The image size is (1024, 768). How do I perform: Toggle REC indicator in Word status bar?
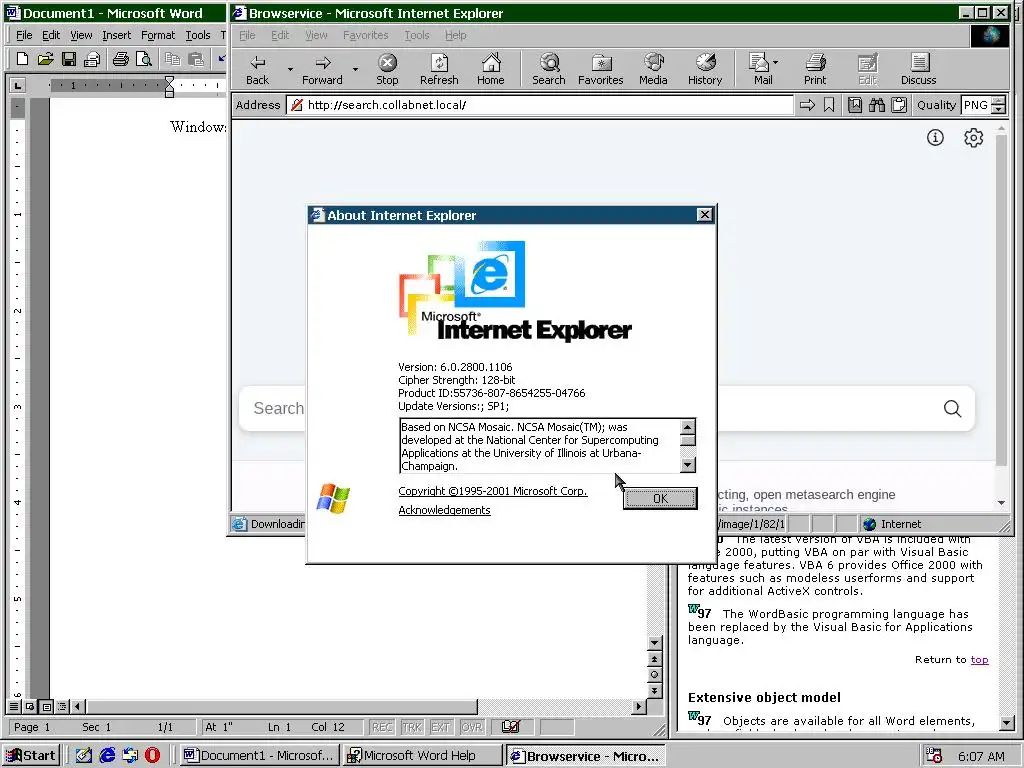pyautogui.click(x=381, y=727)
